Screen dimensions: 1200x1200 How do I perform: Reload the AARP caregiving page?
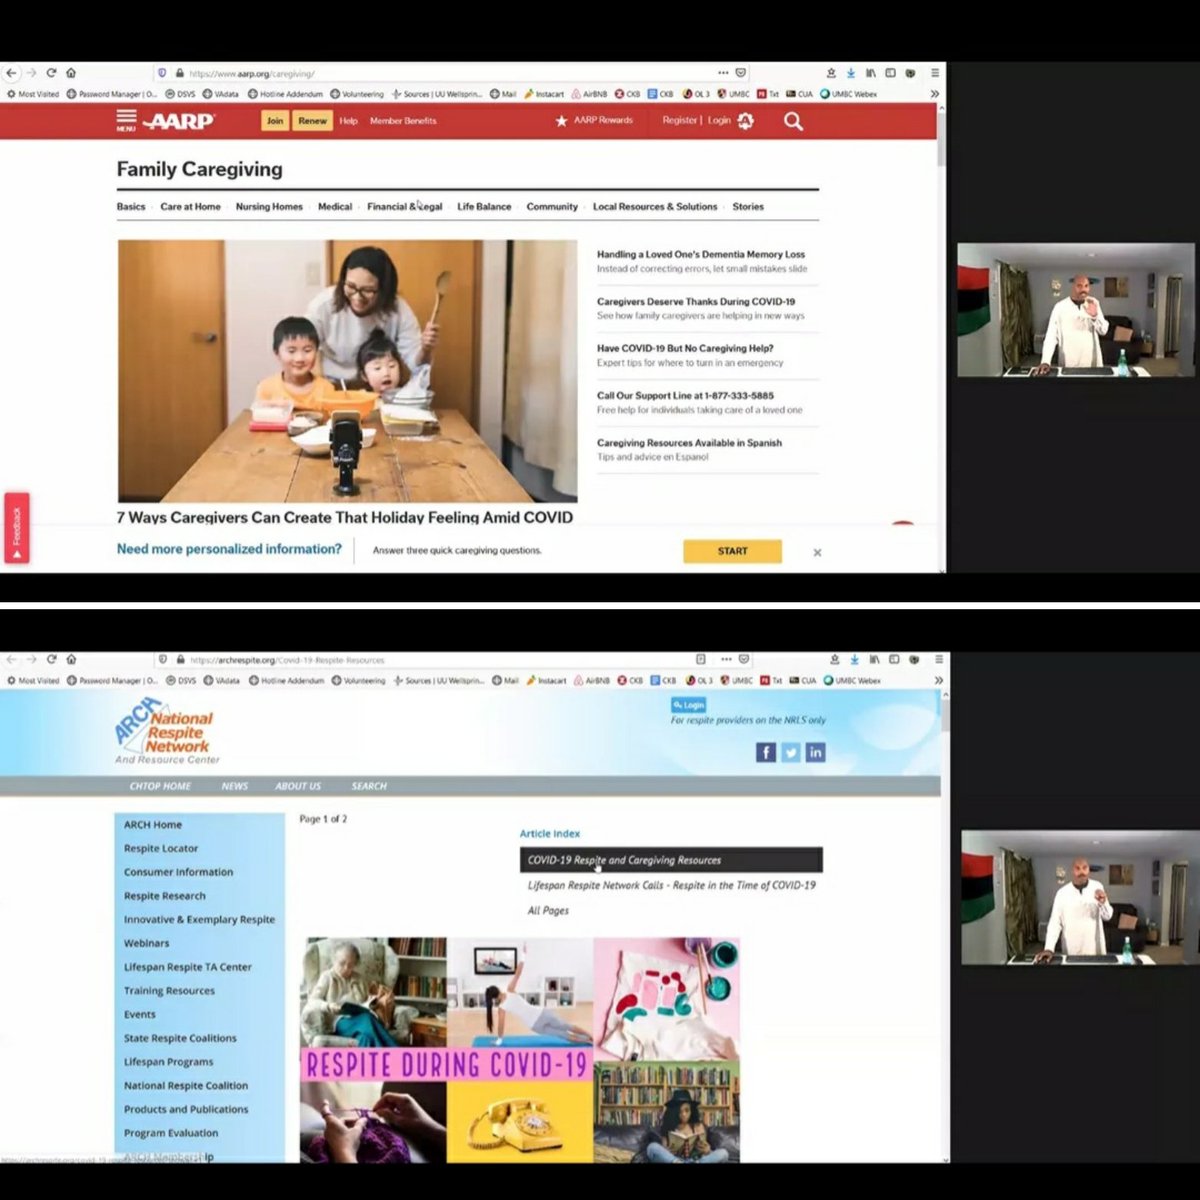pos(51,73)
